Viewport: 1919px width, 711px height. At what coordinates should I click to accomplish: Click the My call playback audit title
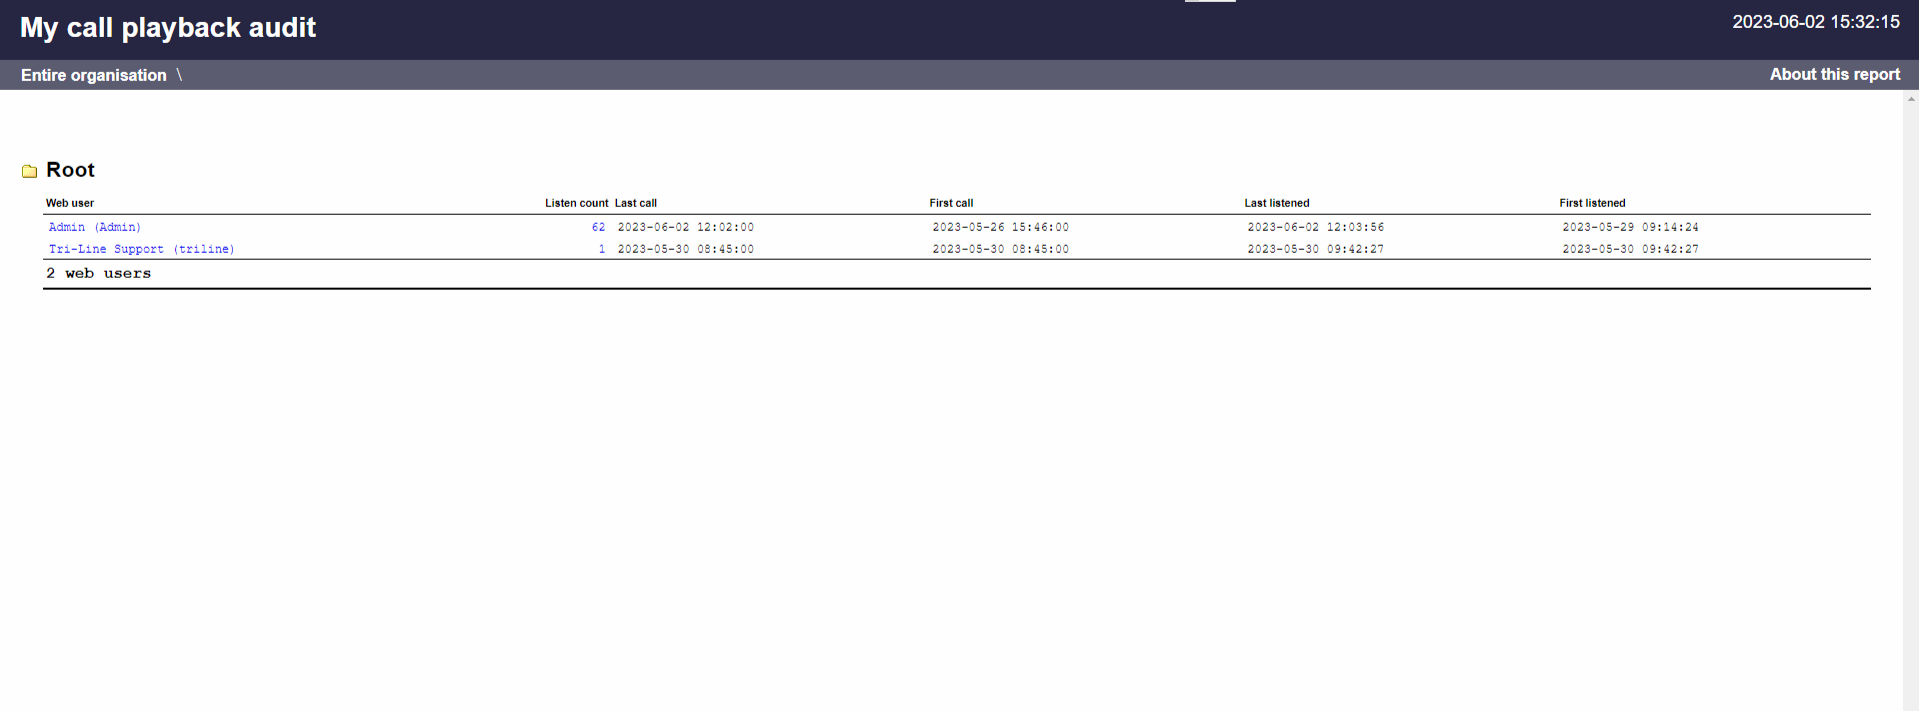(x=168, y=28)
